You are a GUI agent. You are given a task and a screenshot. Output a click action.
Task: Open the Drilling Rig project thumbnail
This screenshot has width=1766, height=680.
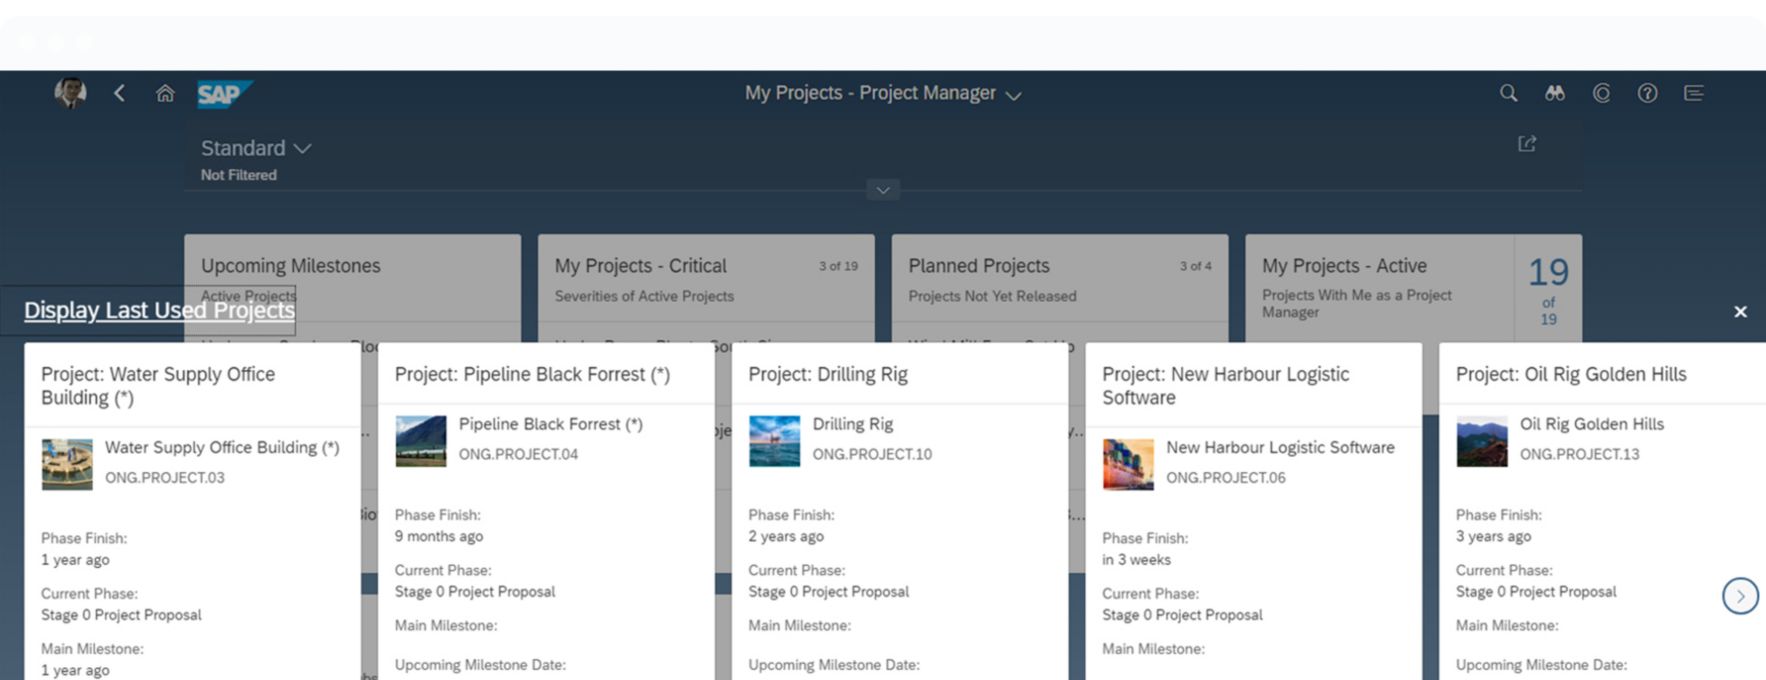pyautogui.click(x=774, y=441)
